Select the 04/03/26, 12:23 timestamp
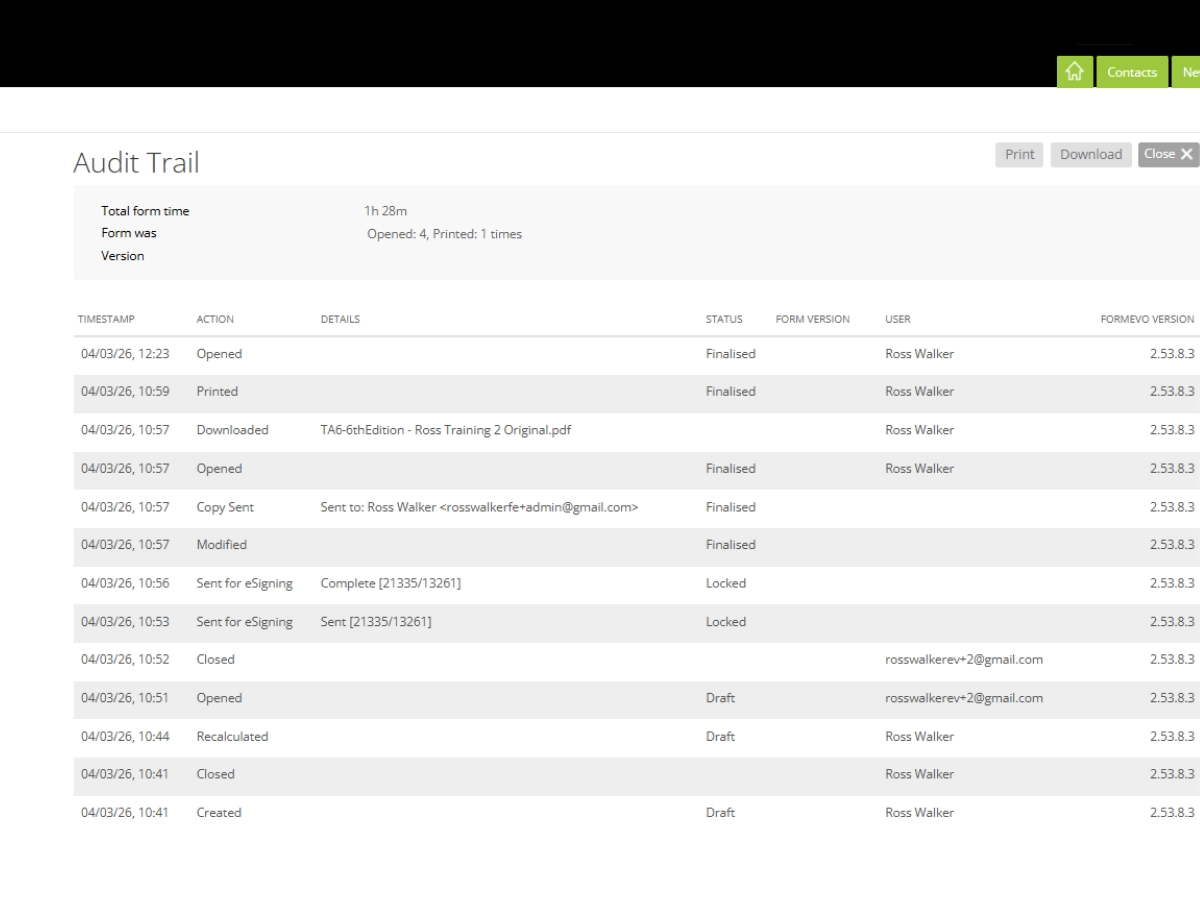 125,354
